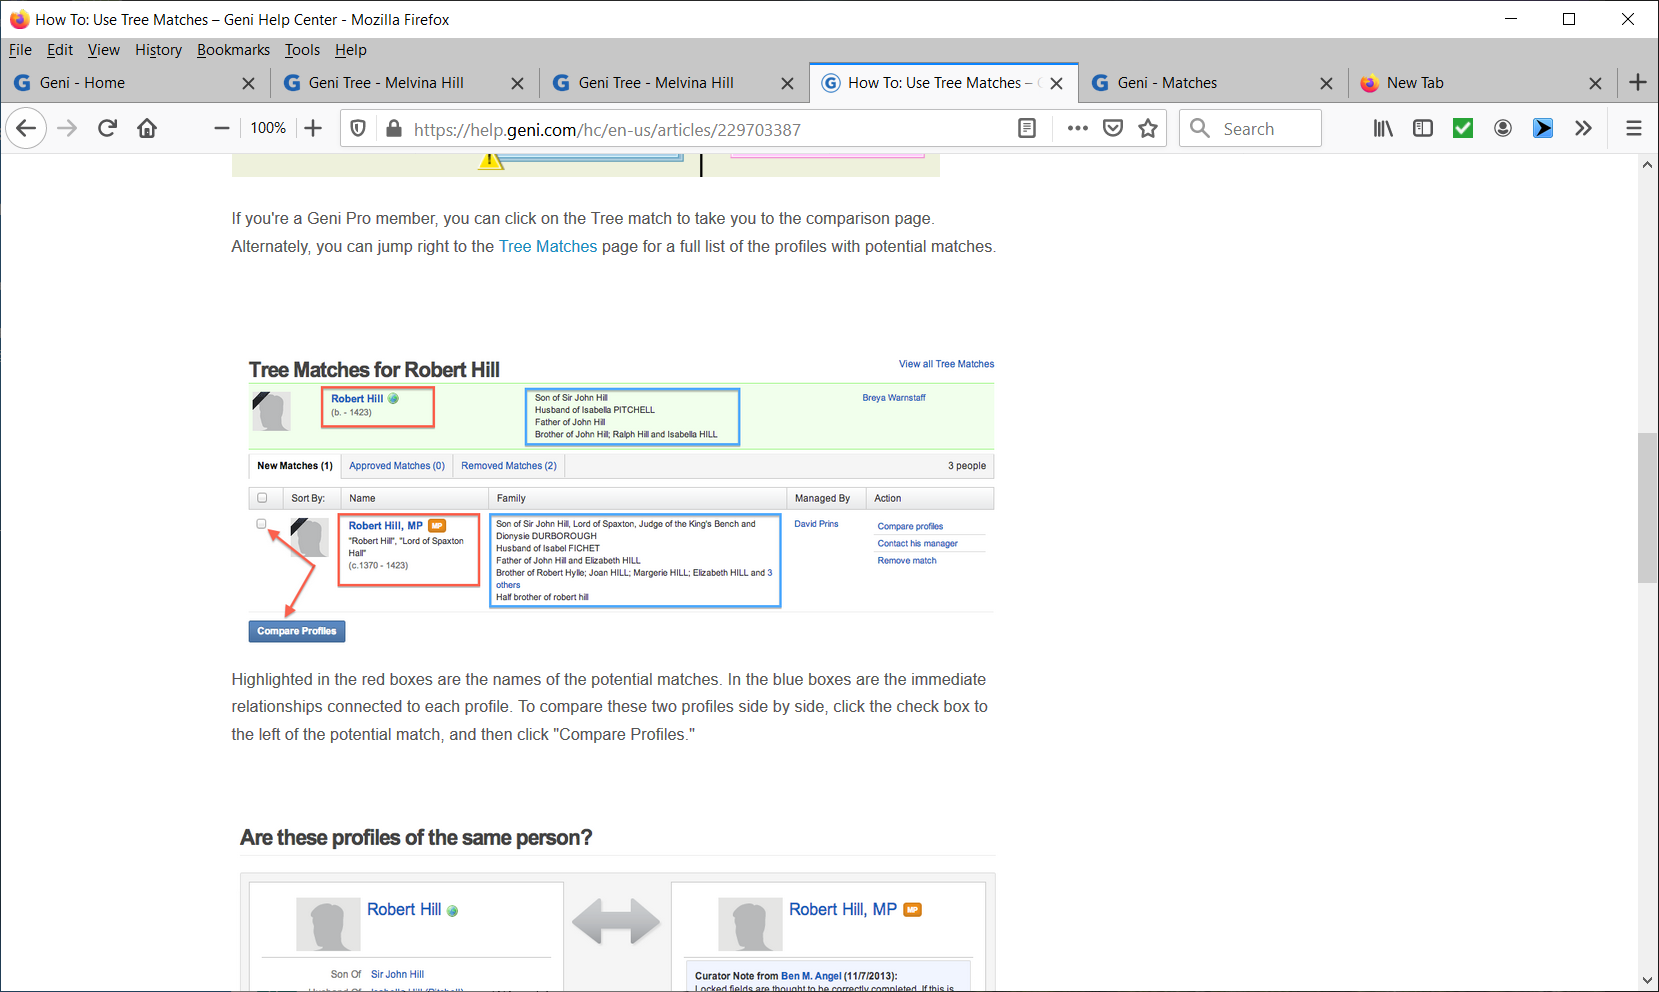Open the Bookmarks menu
Image resolution: width=1659 pixels, height=992 pixels.
(233, 50)
